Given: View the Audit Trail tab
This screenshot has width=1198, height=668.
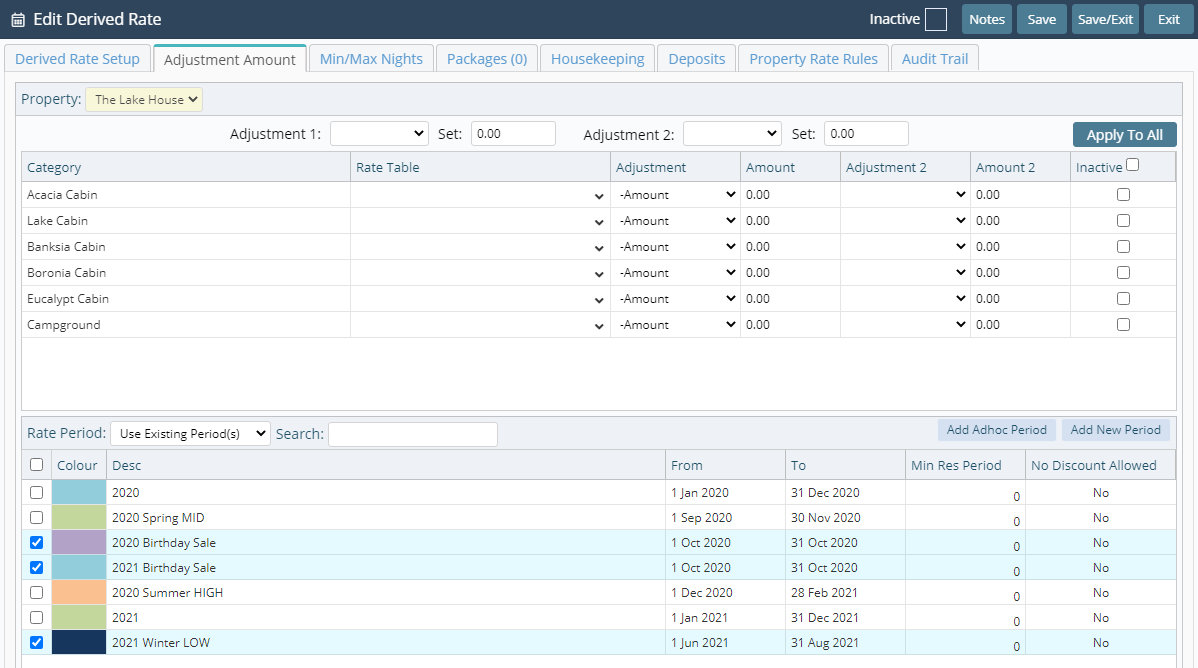Looking at the screenshot, I should (x=934, y=59).
